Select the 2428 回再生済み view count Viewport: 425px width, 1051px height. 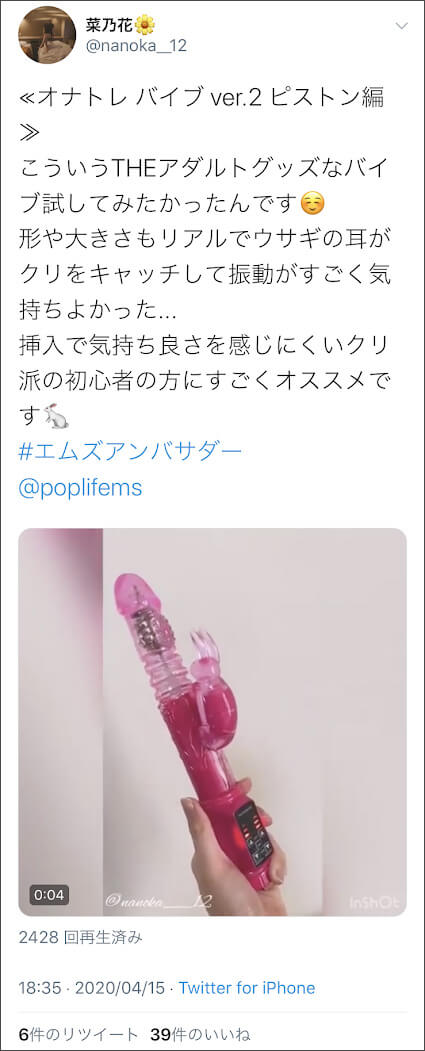[x=80, y=937]
